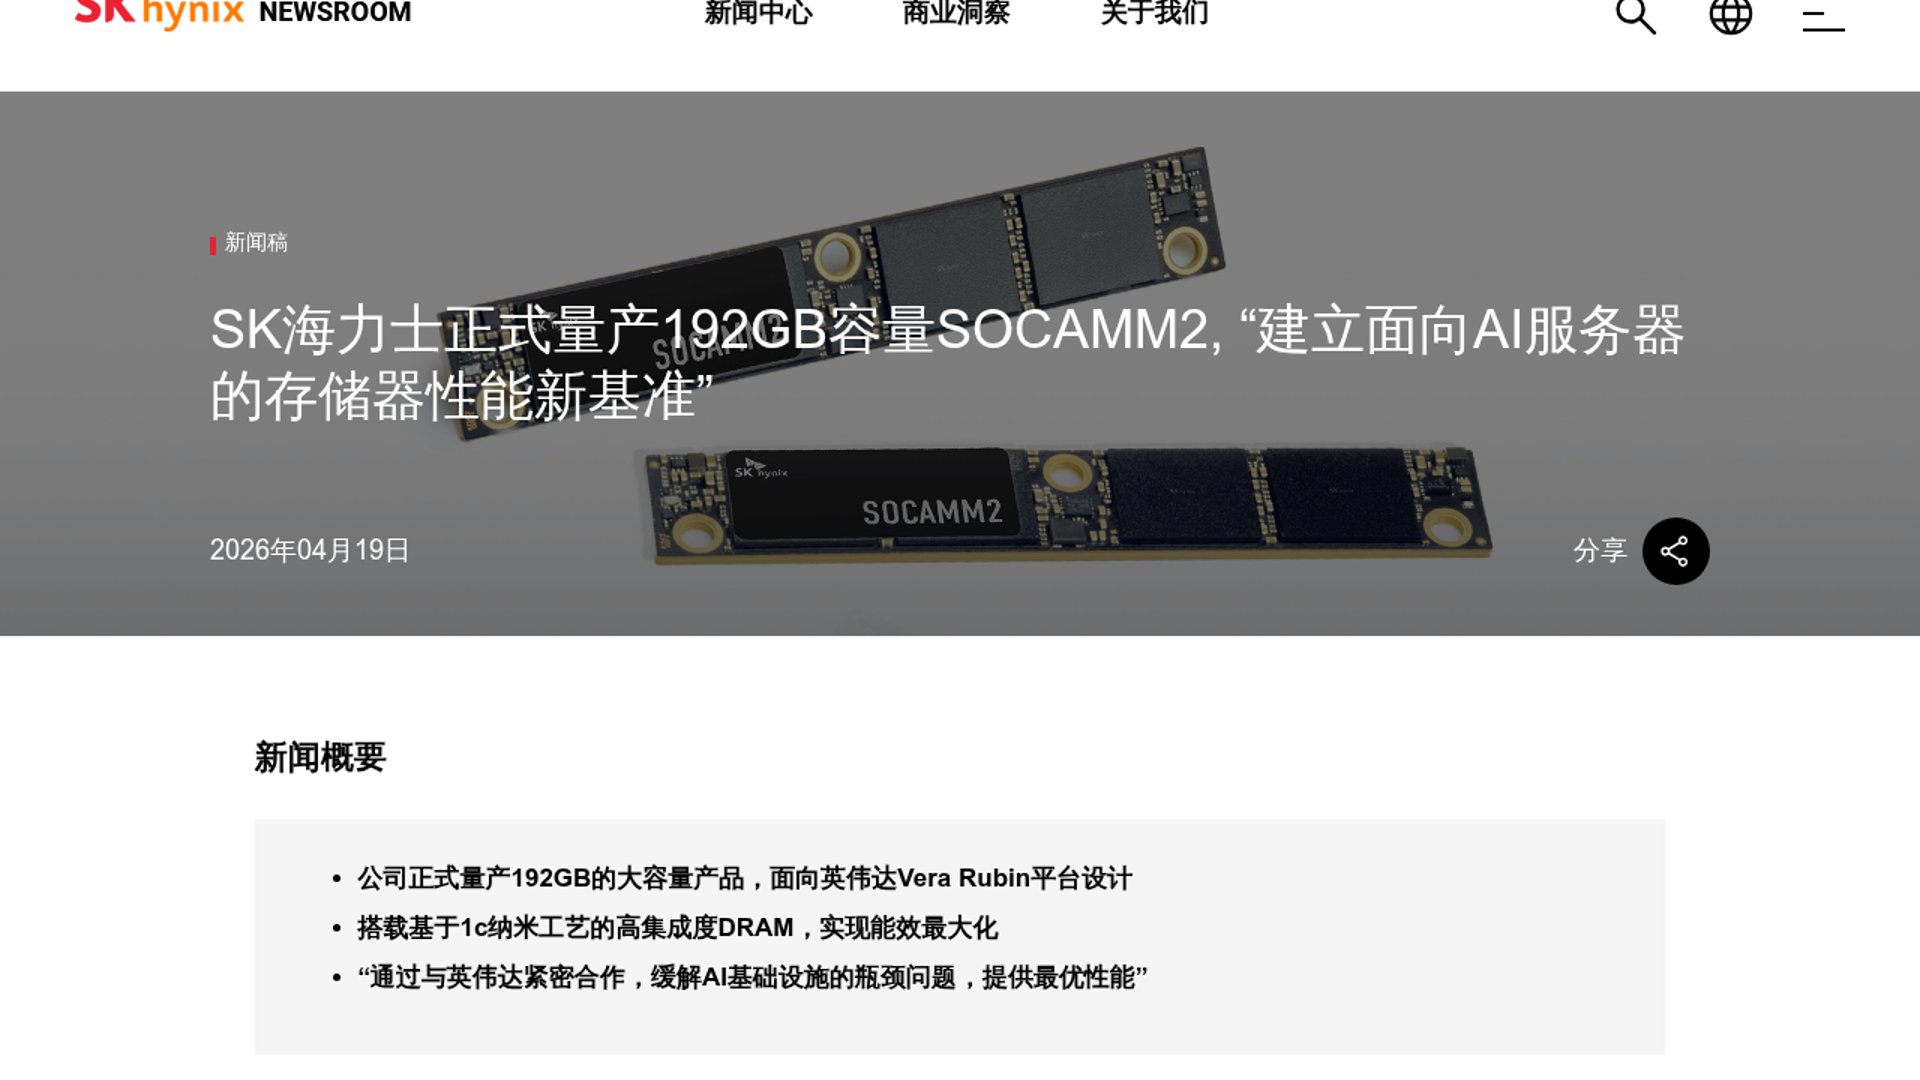Click the upper angled memory module image
This screenshot has height=1080, width=1920.
click(x=836, y=290)
